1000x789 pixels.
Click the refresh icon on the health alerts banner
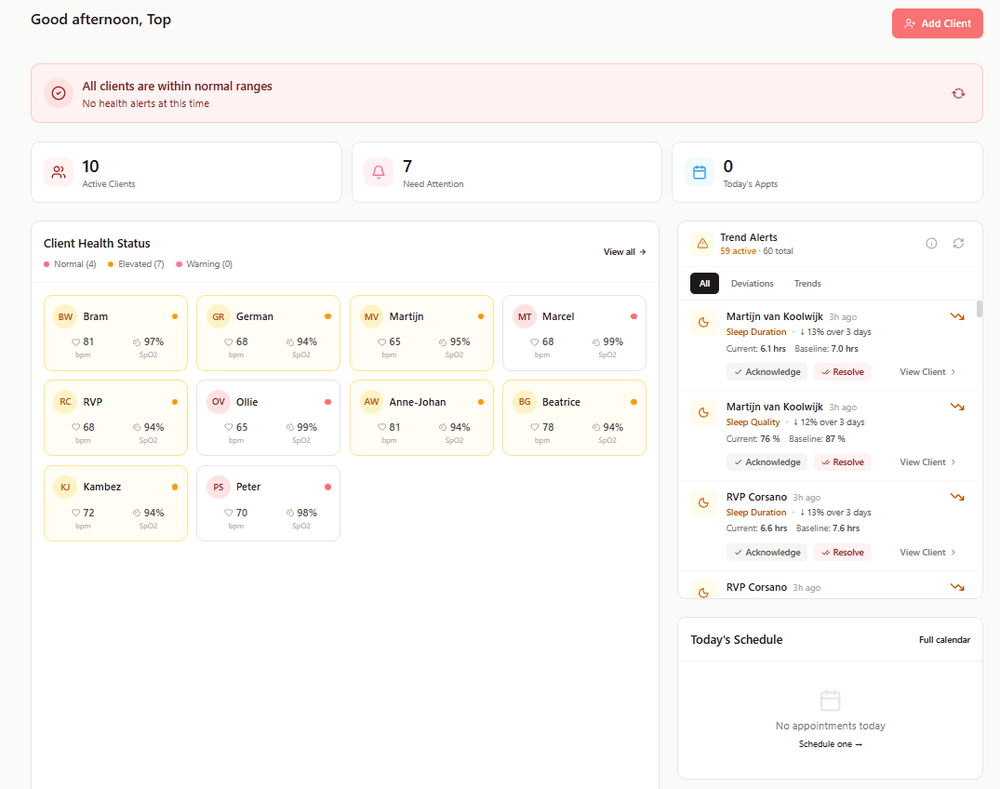coord(958,92)
